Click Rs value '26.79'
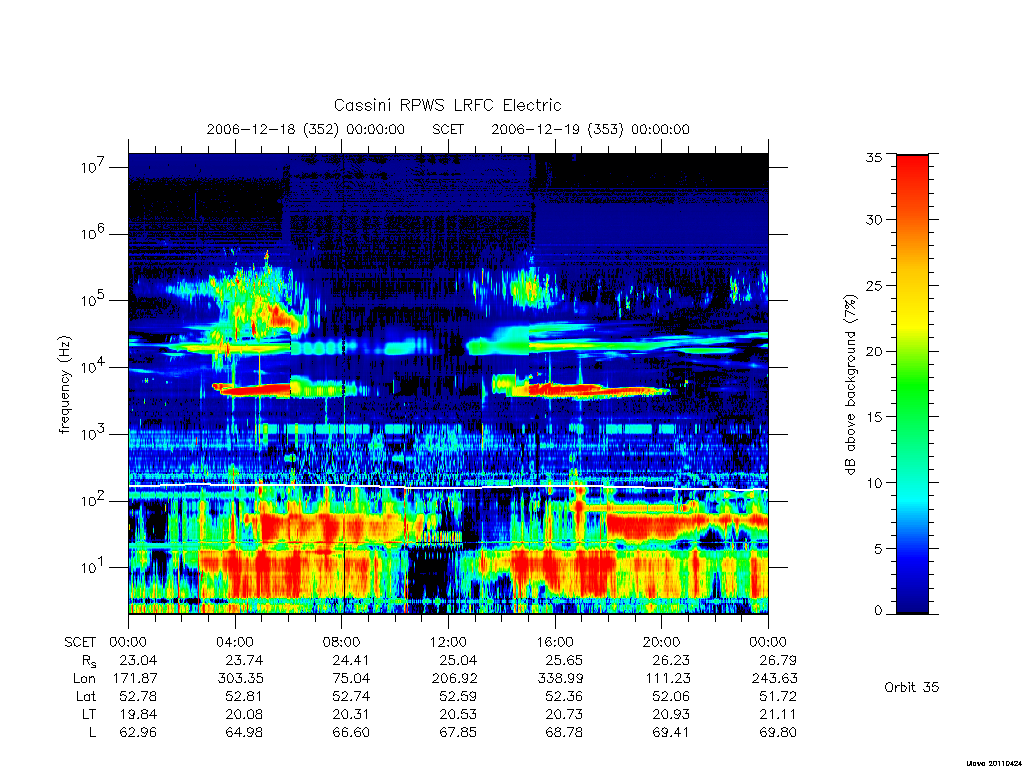The height and width of the screenshot is (768, 1024). point(777,660)
